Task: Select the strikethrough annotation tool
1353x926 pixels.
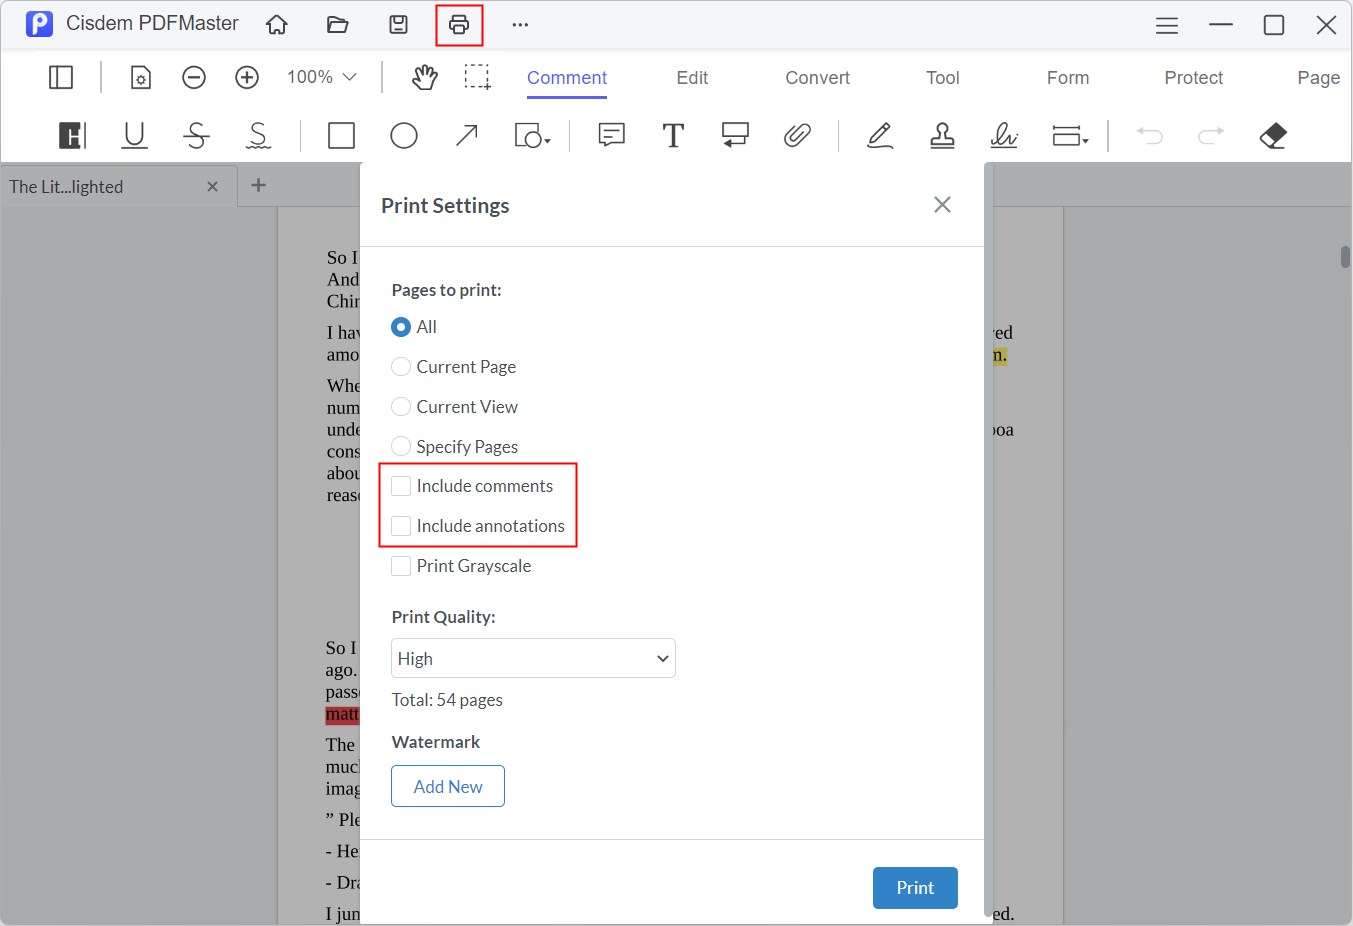Action: pos(196,135)
